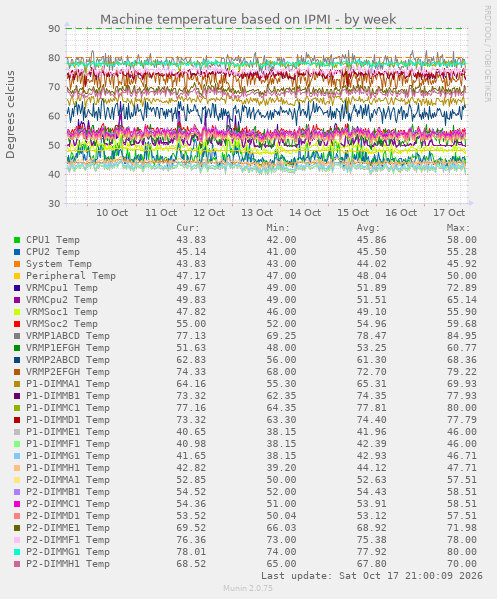Click VRMP2ABCD average value 61.30

372,360
